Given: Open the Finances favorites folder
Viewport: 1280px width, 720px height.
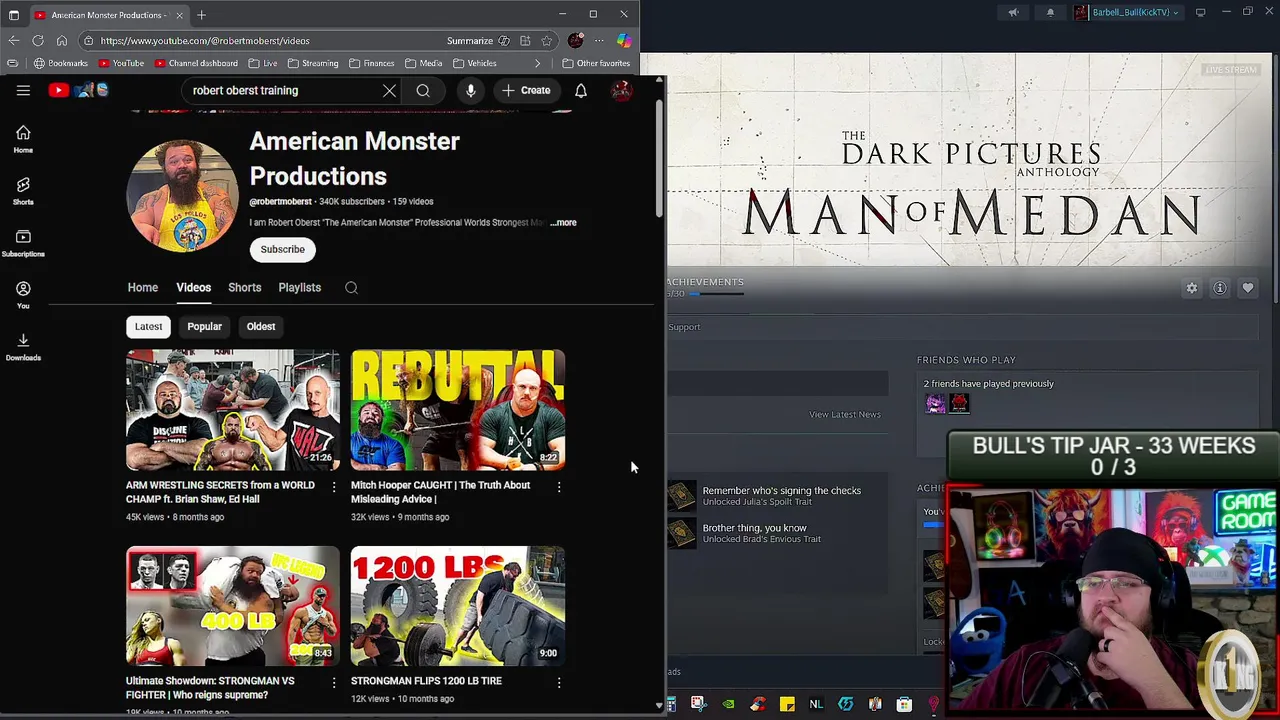Looking at the screenshot, I should pyautogui.click(x=371, y=63).
